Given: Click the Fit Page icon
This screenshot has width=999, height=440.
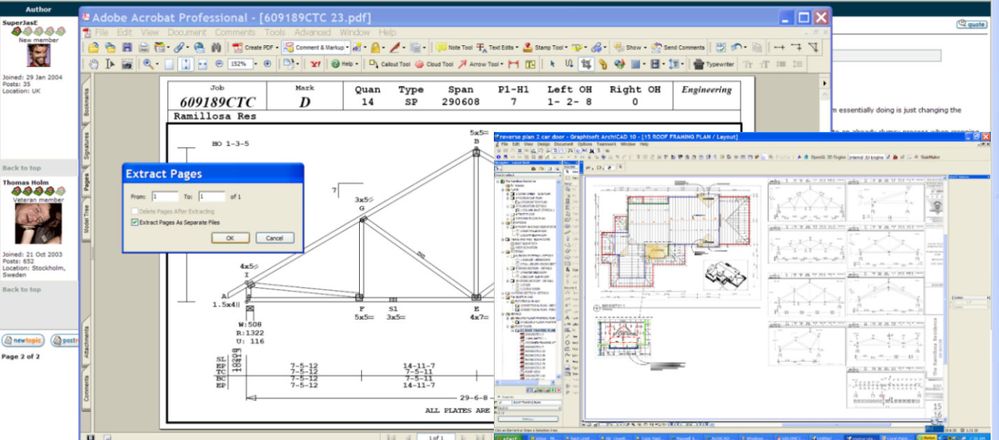Looking at the screenshot, I should point(186,64).
